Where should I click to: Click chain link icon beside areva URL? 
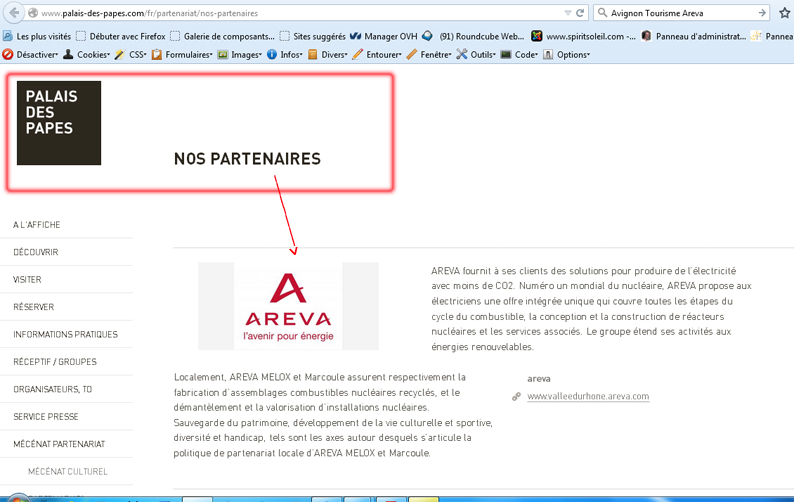point(516,397)
